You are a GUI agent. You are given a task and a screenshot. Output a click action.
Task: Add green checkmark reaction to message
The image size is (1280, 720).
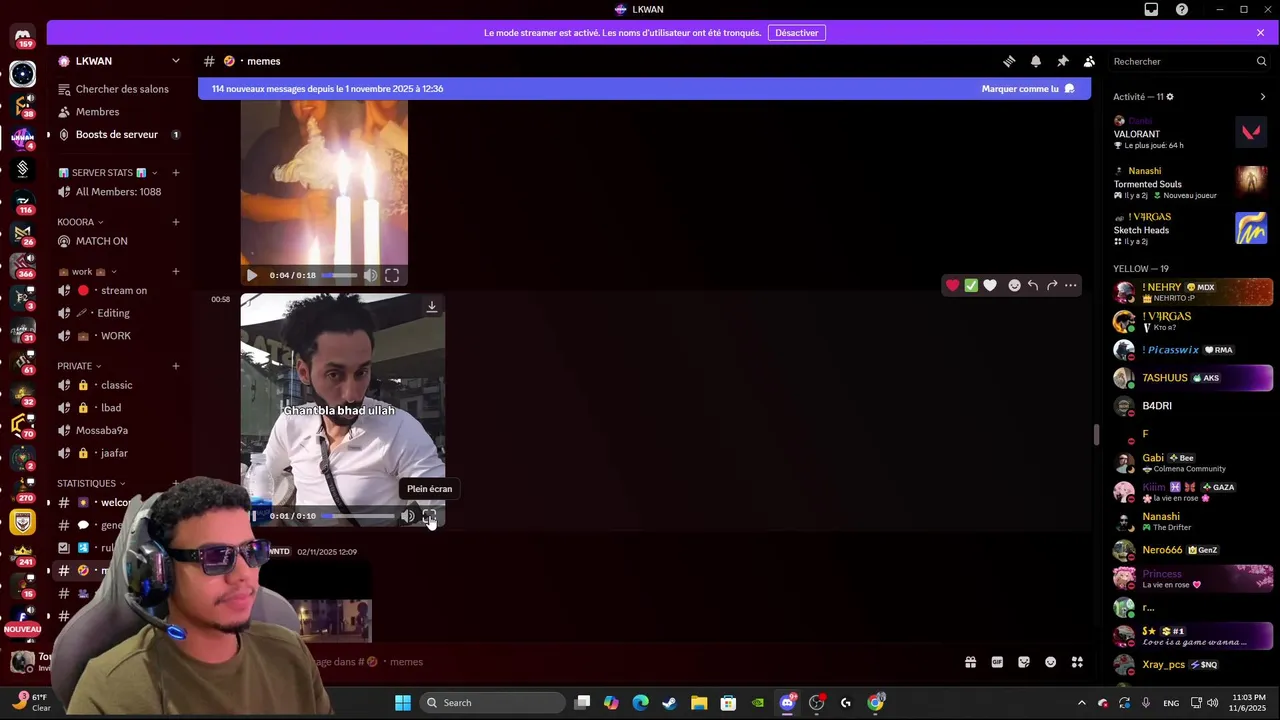point(971,285)
